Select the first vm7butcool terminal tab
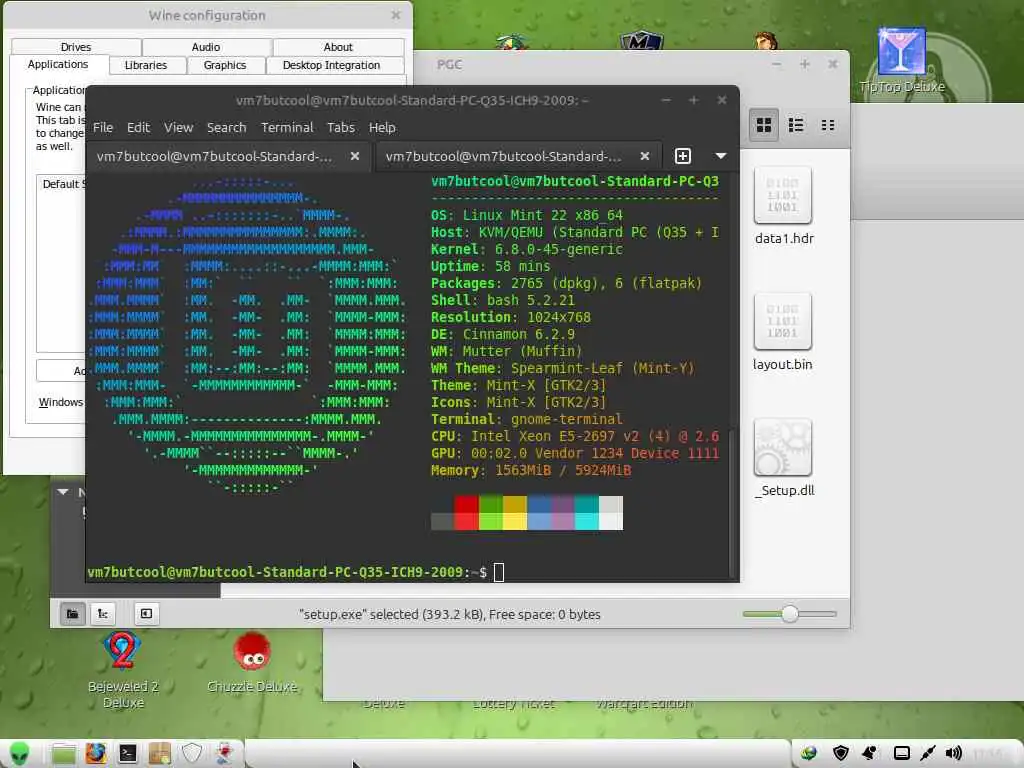Viewport: 1024px width, 768px height. pyautogui.click(x=229, y=157)
